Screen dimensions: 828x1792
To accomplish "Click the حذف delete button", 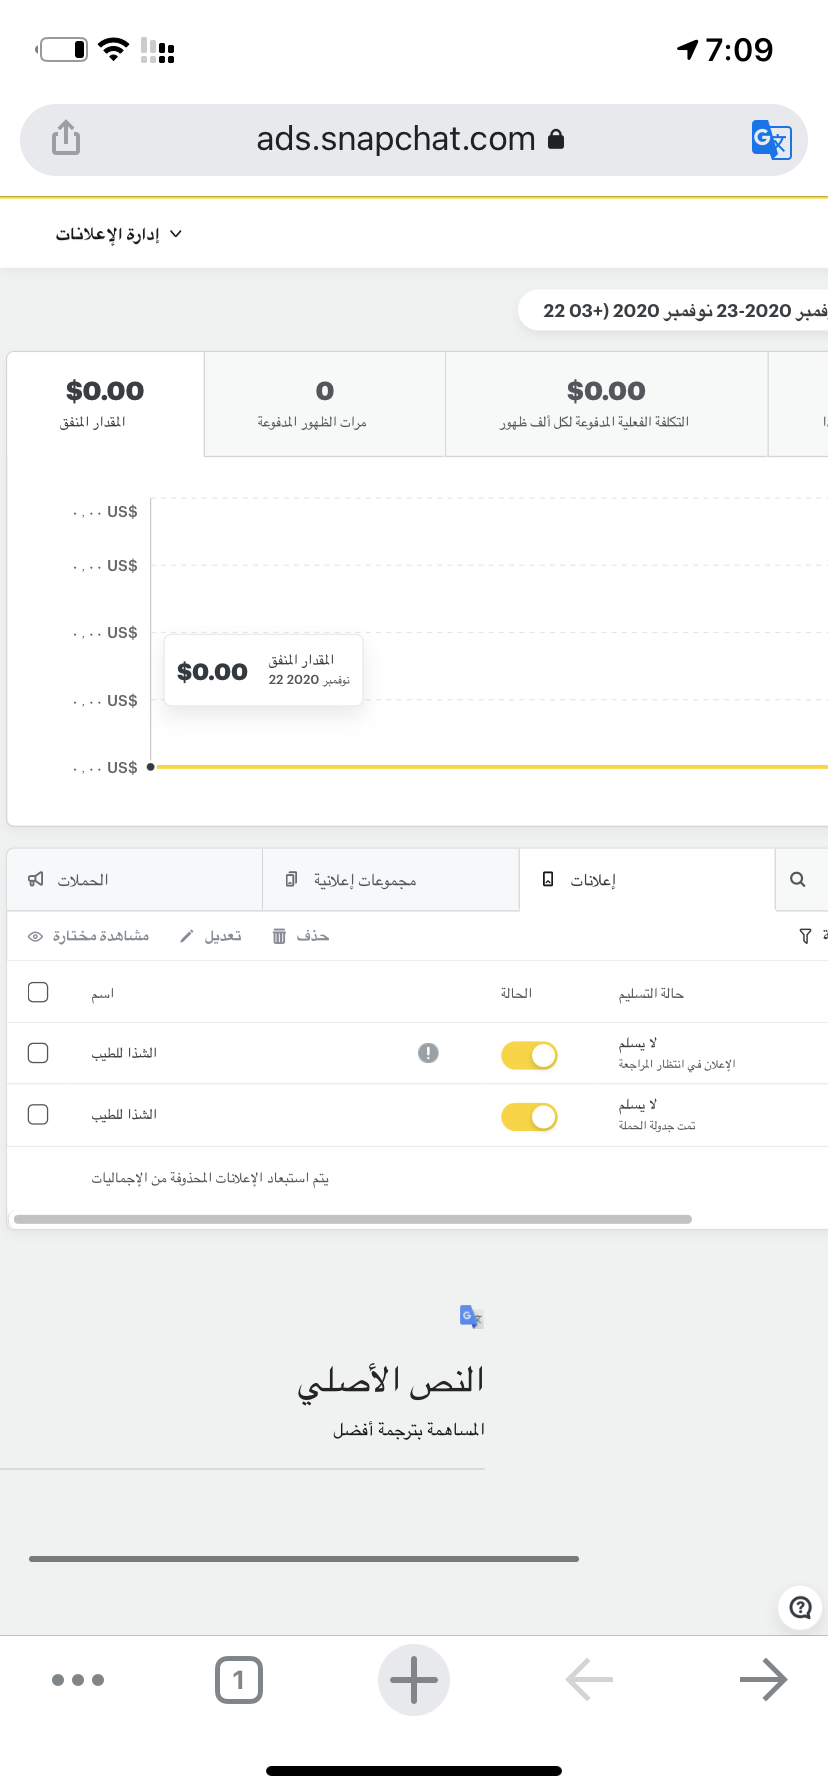I will pos(301,936).
